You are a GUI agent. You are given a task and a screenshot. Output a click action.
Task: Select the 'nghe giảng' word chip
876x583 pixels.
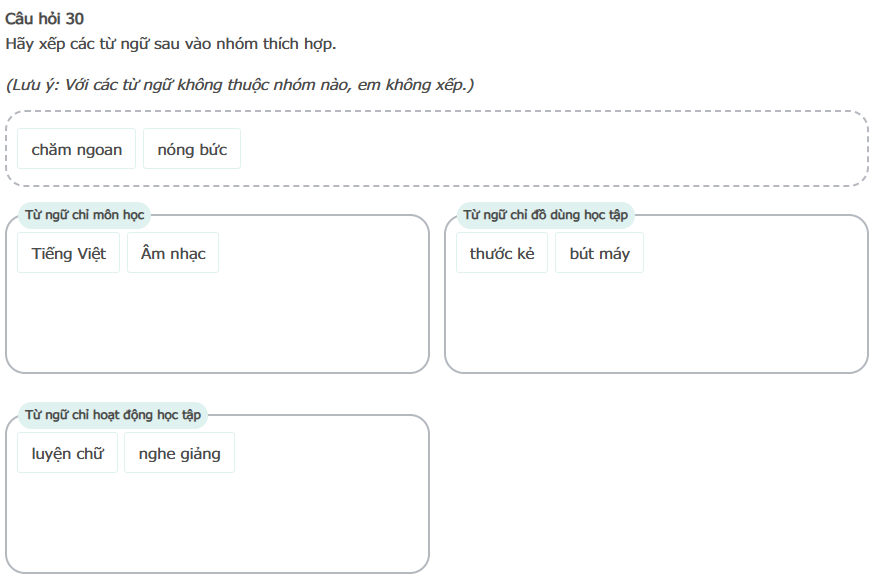tap(180, 454)
